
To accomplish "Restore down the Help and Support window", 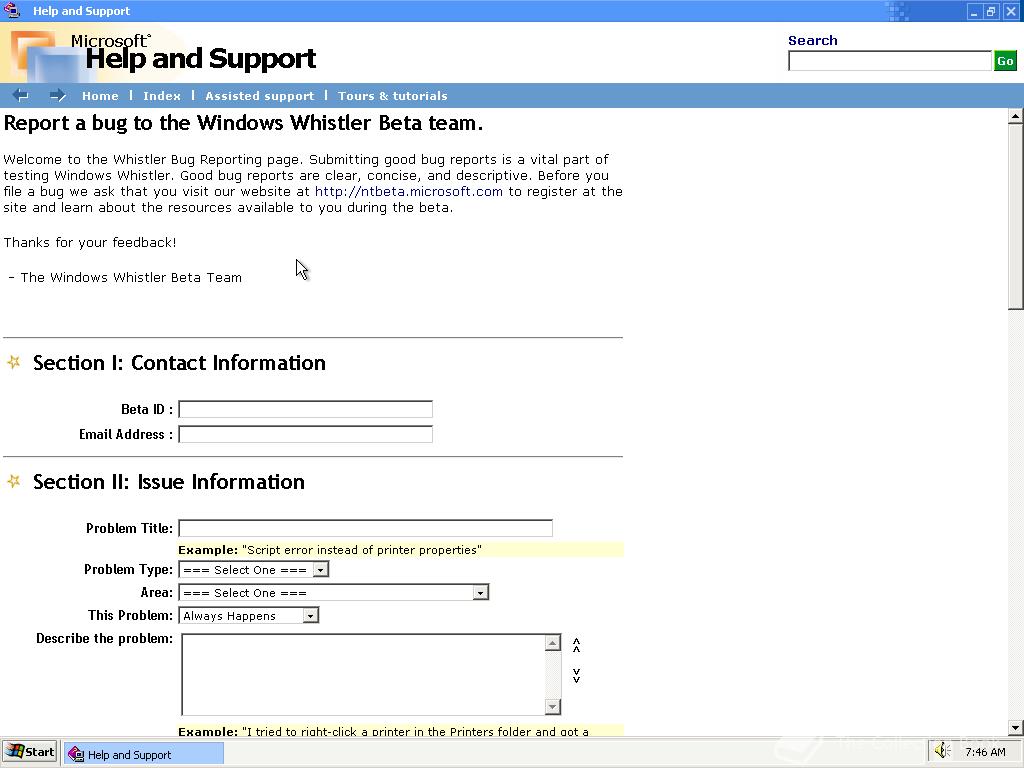I will (991, 11).
